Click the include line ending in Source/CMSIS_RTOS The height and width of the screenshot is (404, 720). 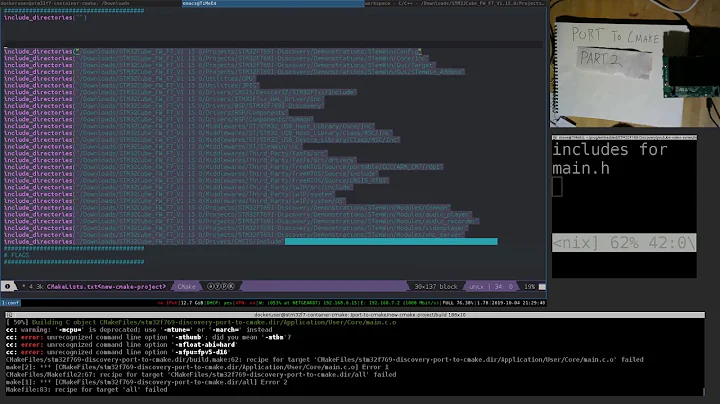point(197,180)
